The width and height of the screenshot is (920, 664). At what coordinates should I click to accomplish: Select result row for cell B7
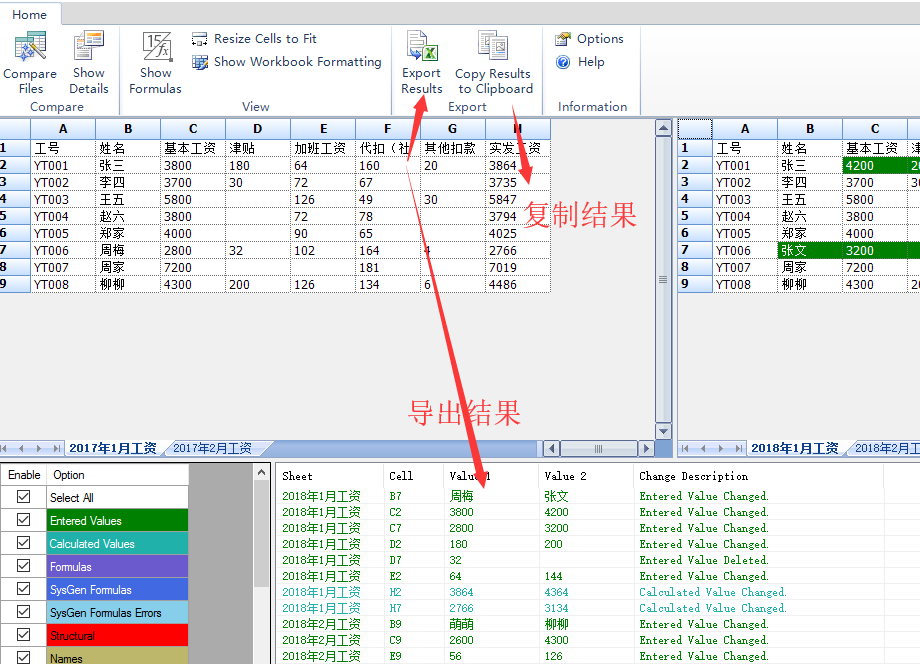coord(597,496)
